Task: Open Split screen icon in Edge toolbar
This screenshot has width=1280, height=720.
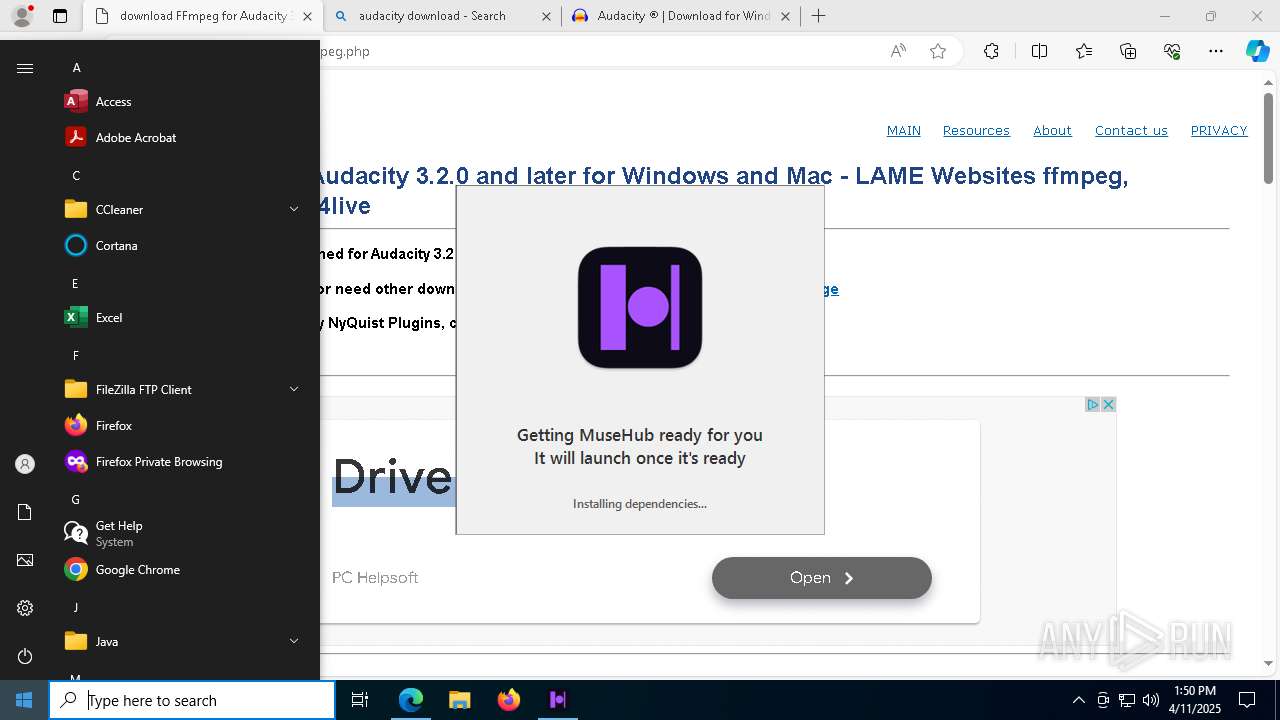Action: point(1039,51)
